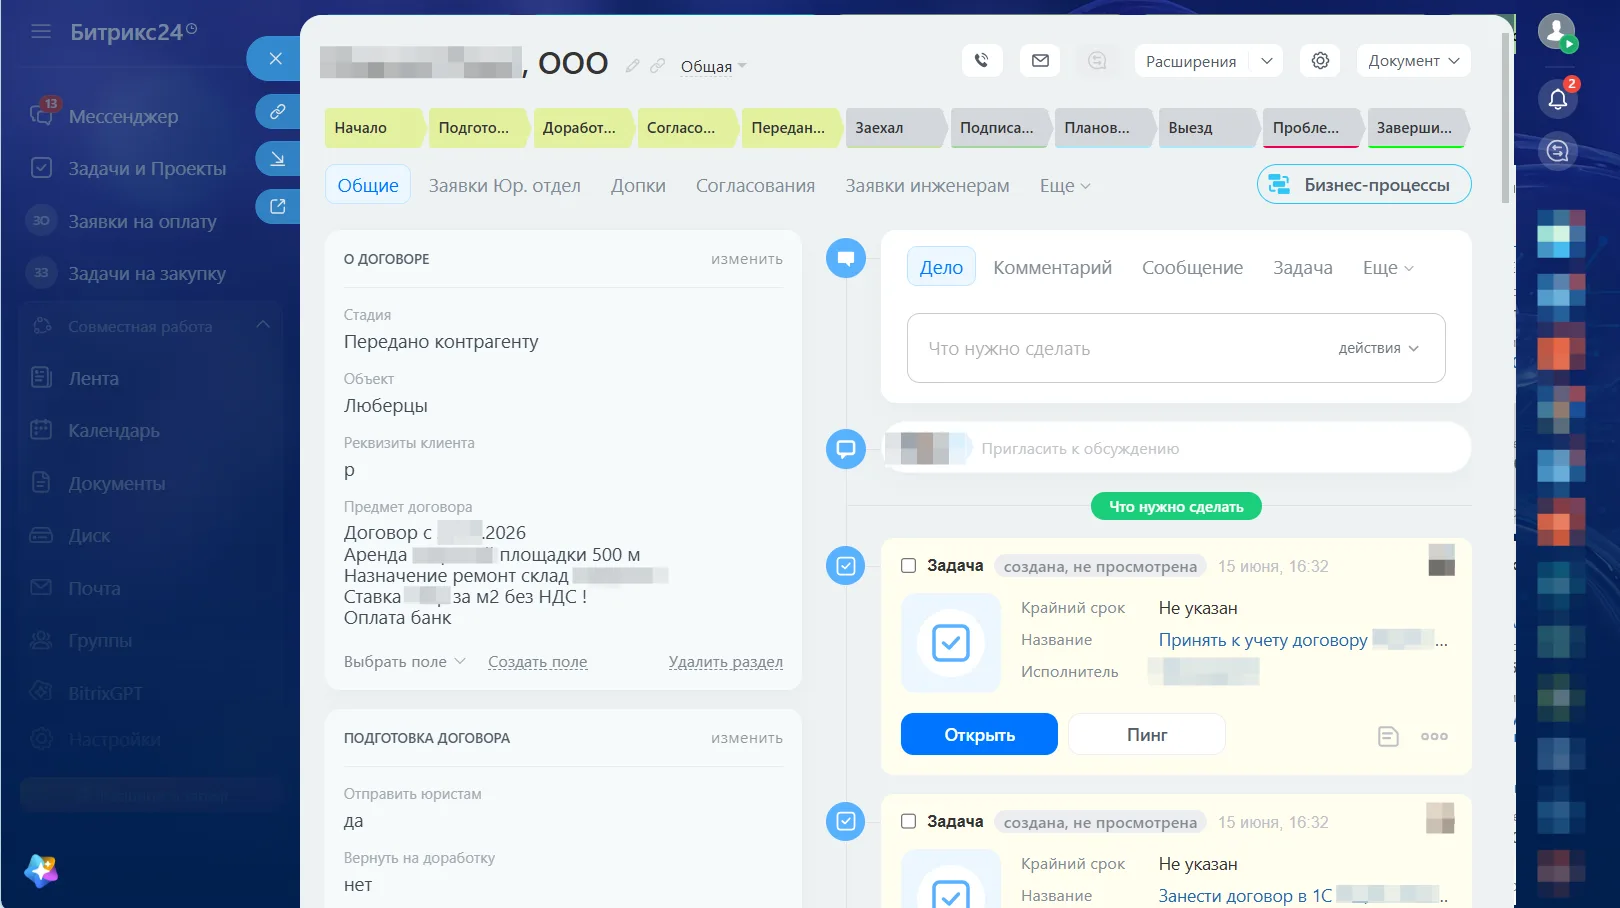Screen dimensions: 1620x908
Task: Click the Удалить раздел link
Action: pyautogui.click(x=726, y=662)
